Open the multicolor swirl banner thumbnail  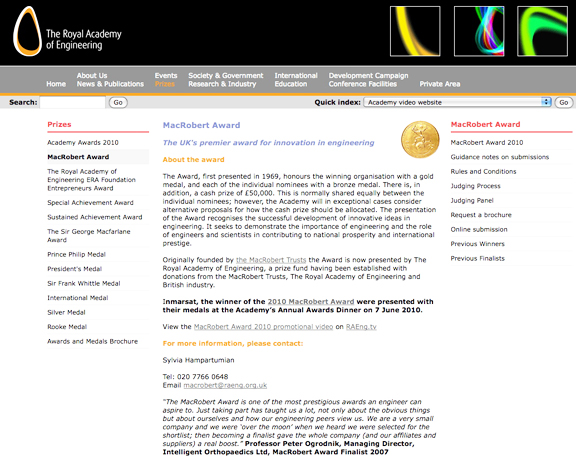(x=479, y=31)
